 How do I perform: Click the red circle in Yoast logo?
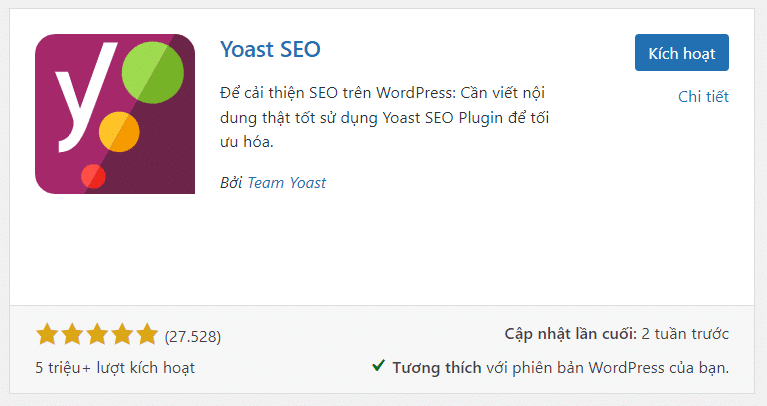93,175
